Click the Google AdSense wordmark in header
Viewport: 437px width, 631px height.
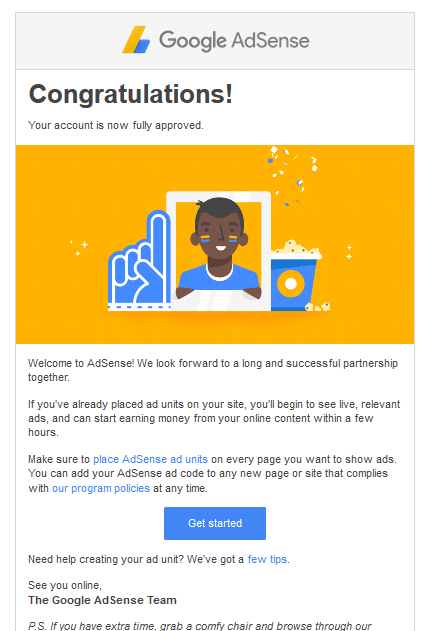(234, 41)
